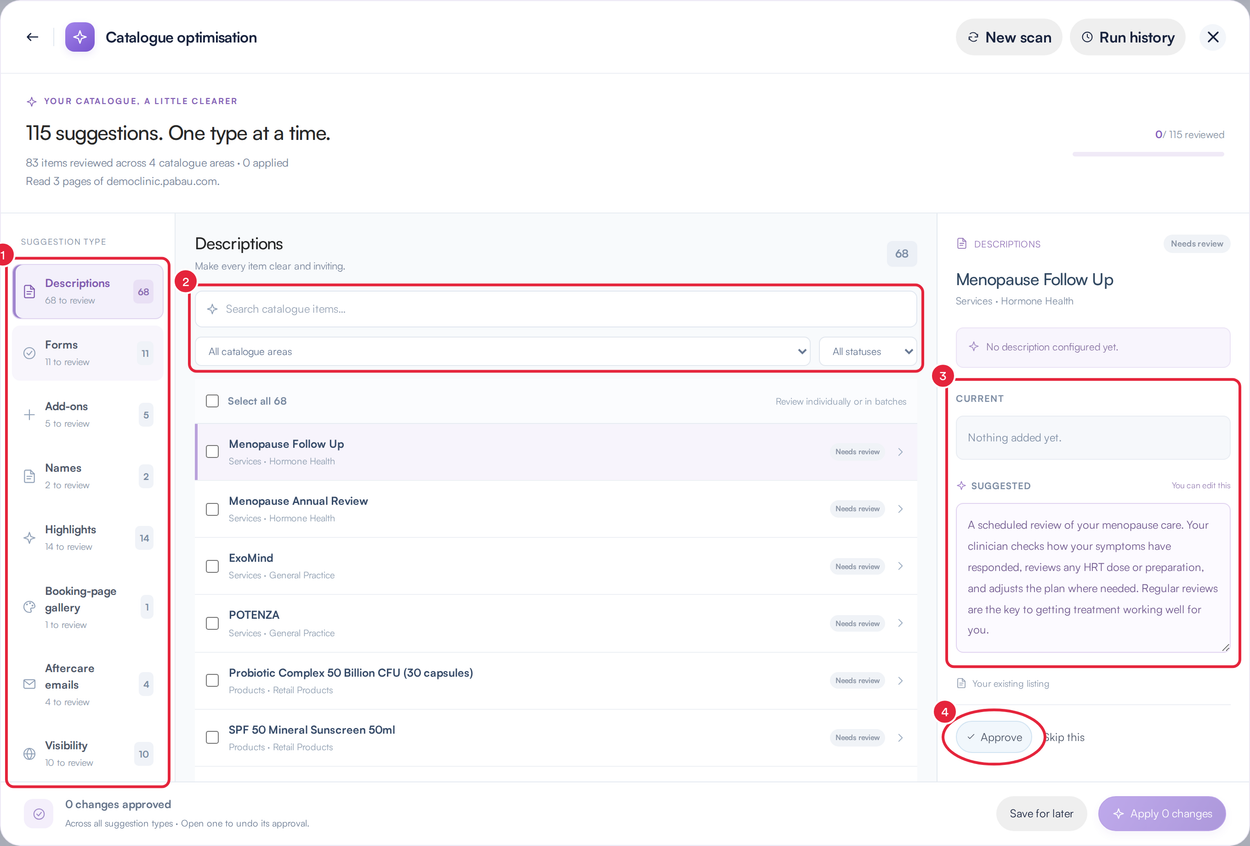Expand Menopause Annual Review row chevron
1250x846 pixels.
tap(900, 509)
